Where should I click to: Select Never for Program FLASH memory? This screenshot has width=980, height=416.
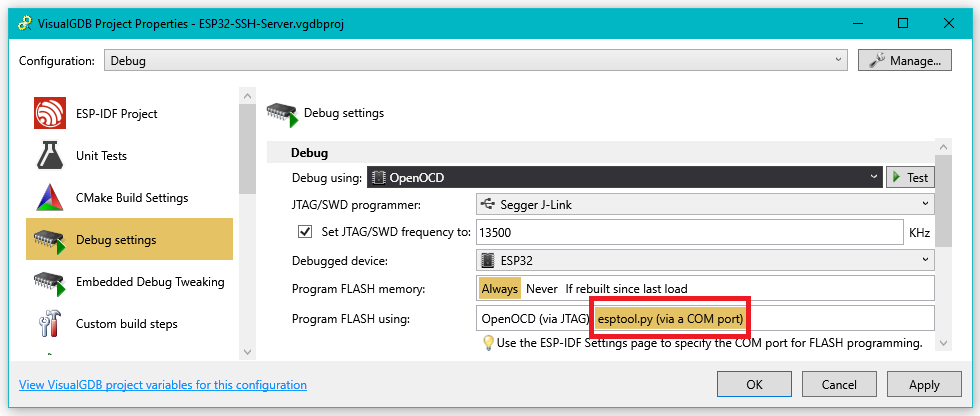click(x=542, y=289)
